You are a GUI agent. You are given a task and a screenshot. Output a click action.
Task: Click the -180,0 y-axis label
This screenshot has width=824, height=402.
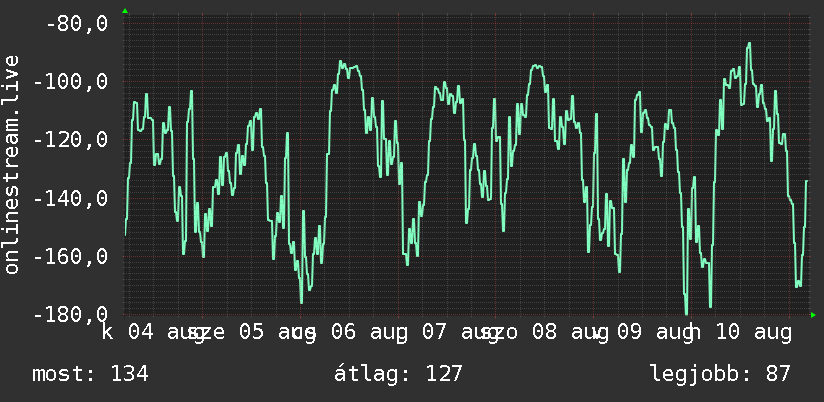tap(70, 315)
